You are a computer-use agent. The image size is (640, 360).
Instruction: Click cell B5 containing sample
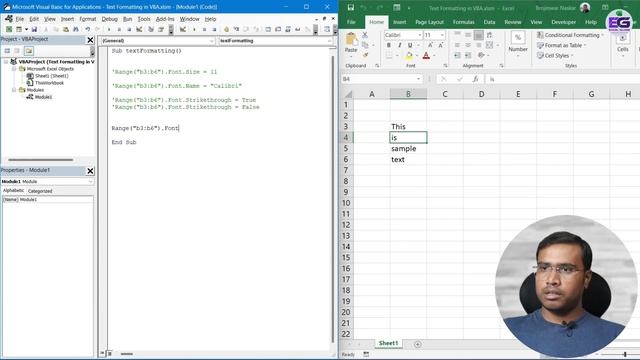(x=408, y=149)
